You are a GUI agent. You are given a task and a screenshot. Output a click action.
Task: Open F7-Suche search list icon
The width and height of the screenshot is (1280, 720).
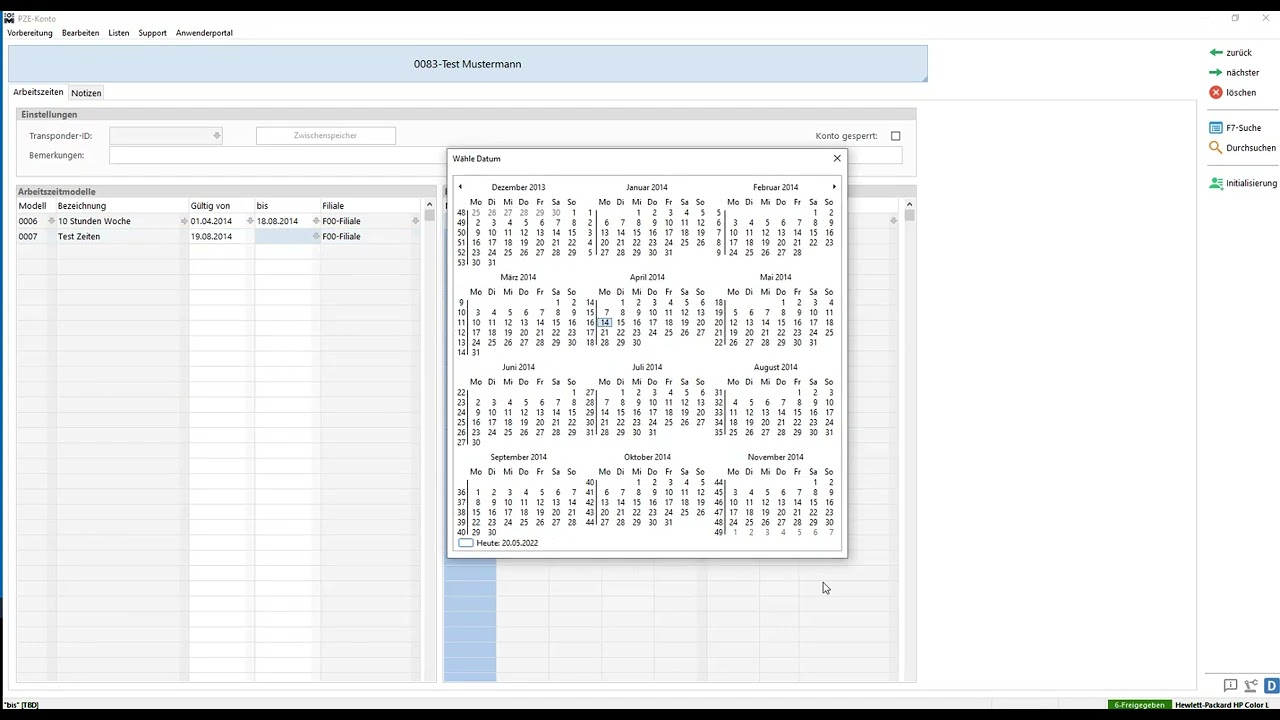(x=1216, y=128)
